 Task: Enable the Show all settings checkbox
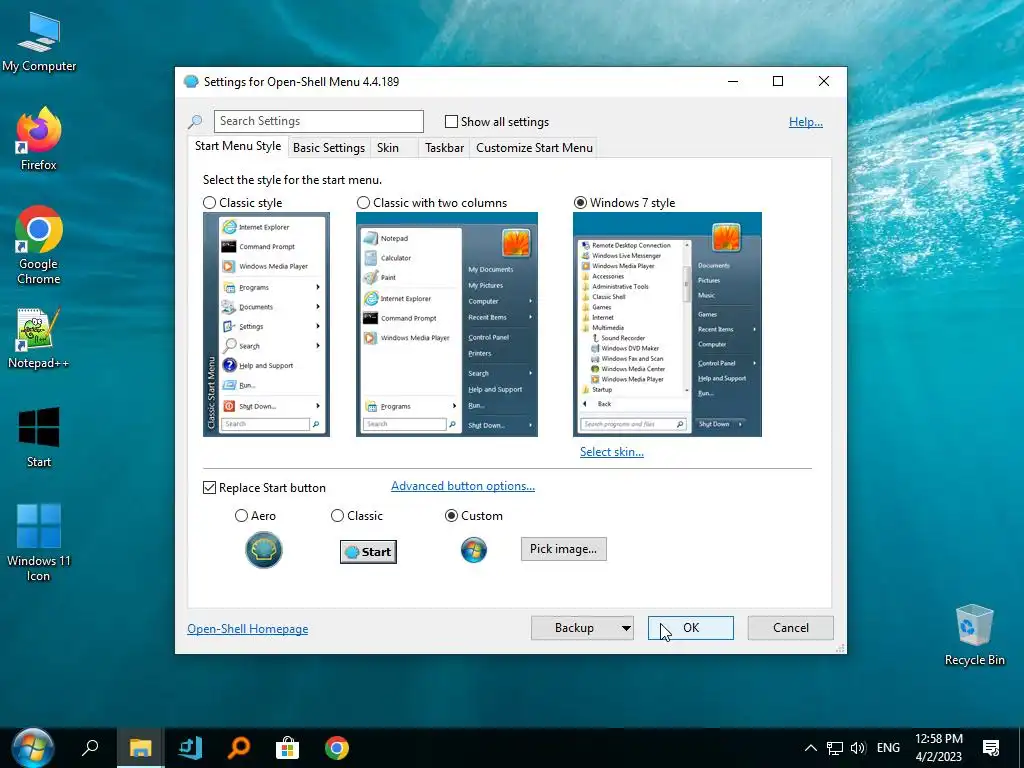point(451,121)
